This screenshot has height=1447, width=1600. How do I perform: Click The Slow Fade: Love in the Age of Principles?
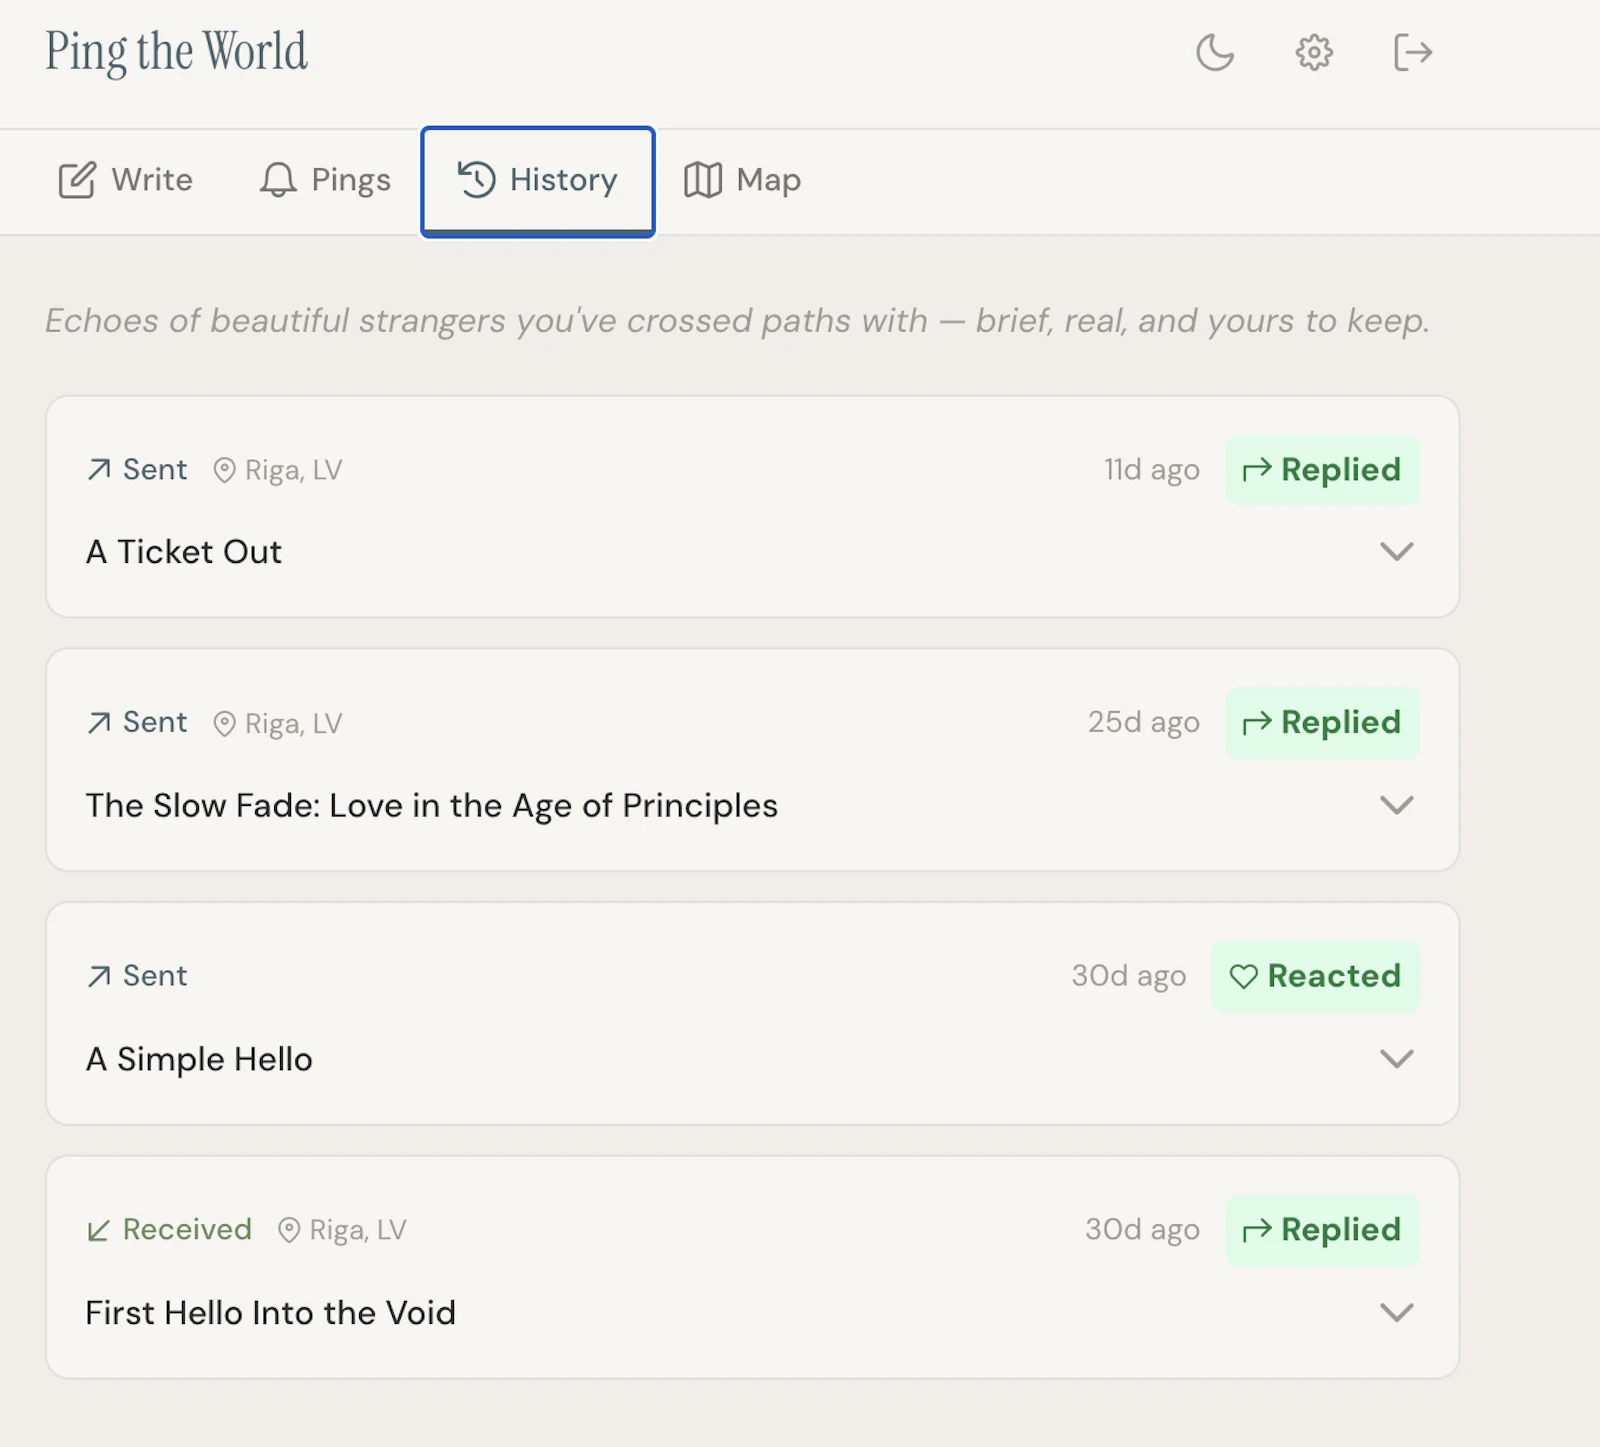click(x=432, y=806)
